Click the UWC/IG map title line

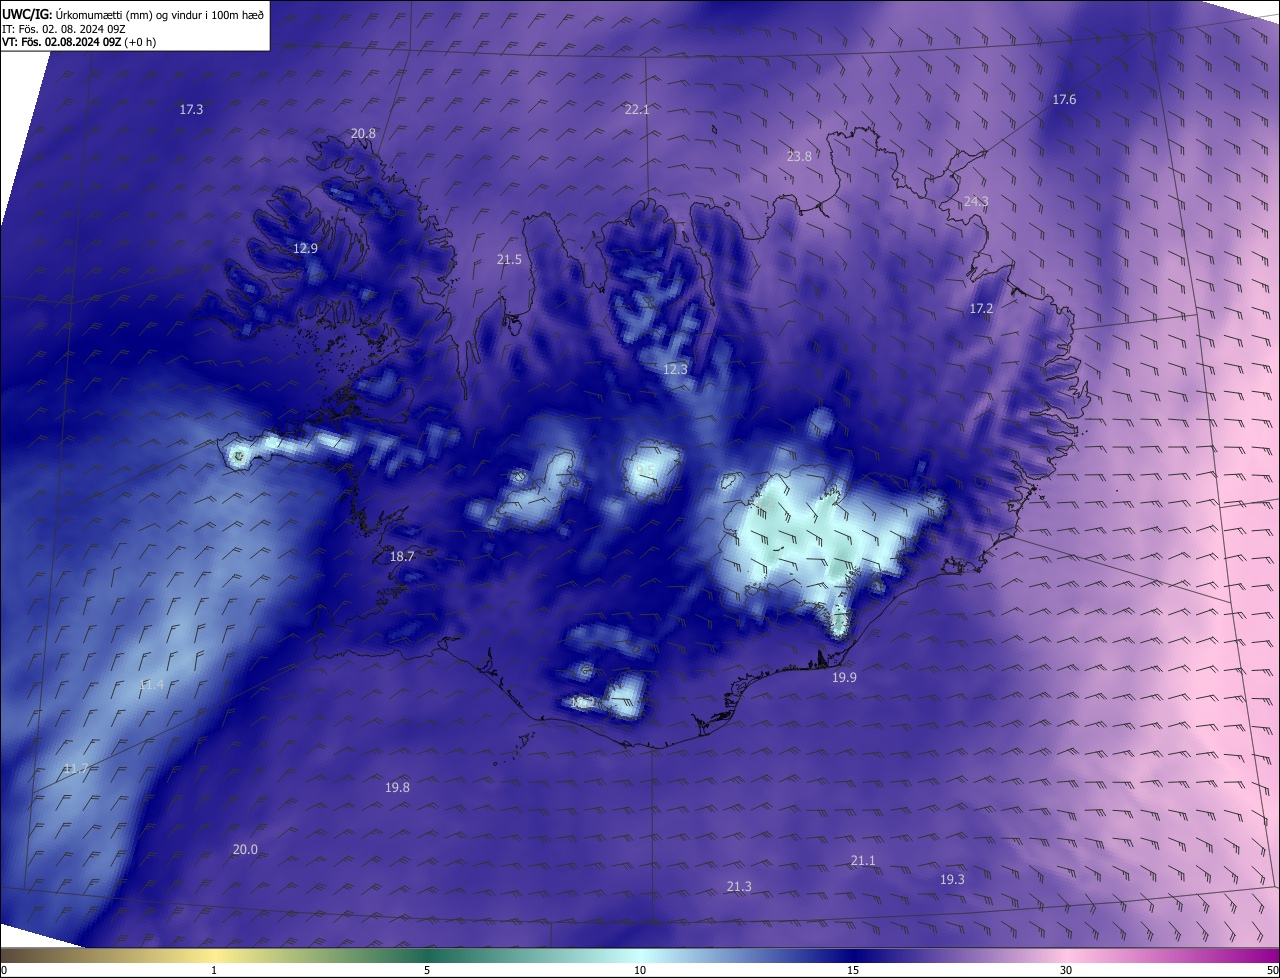(133, 14)
